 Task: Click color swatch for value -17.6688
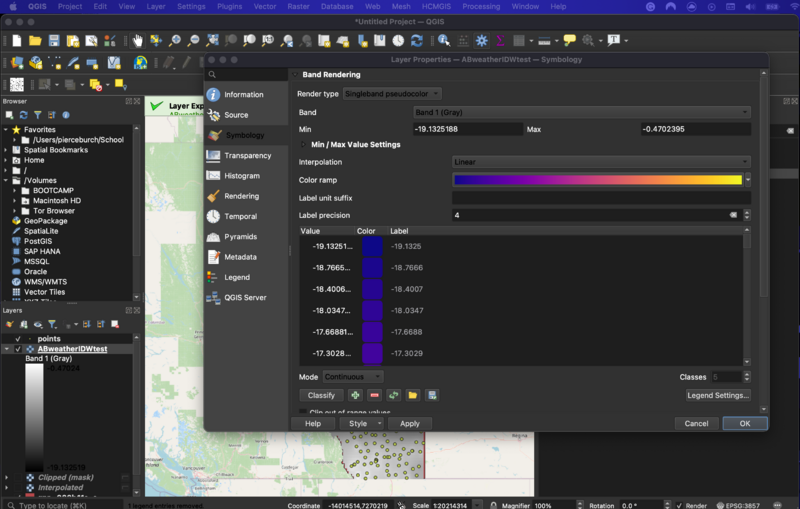coord(372,332)
